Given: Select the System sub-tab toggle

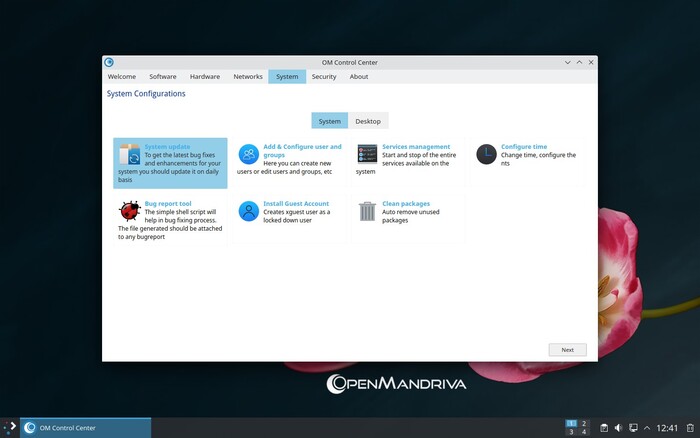Looking at the screenshot, I should 329,121.
